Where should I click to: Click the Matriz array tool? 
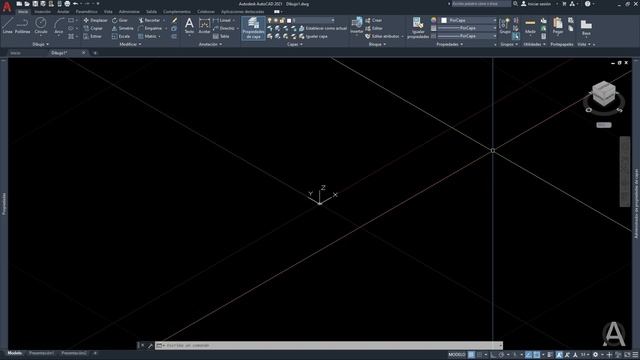pyautogui.click(x=148, y=36)
